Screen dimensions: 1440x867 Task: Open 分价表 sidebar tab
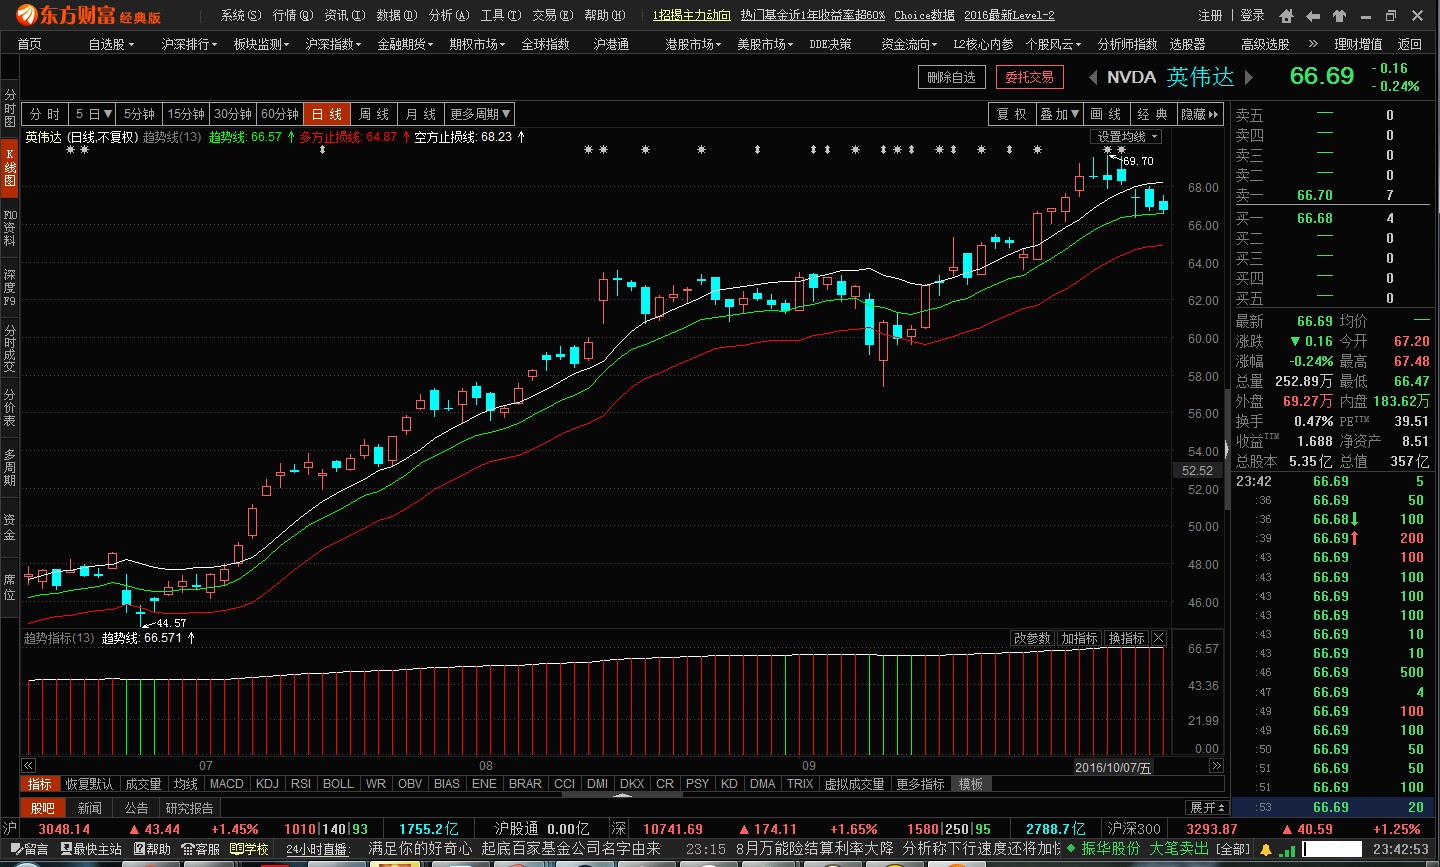coord(10,408)
